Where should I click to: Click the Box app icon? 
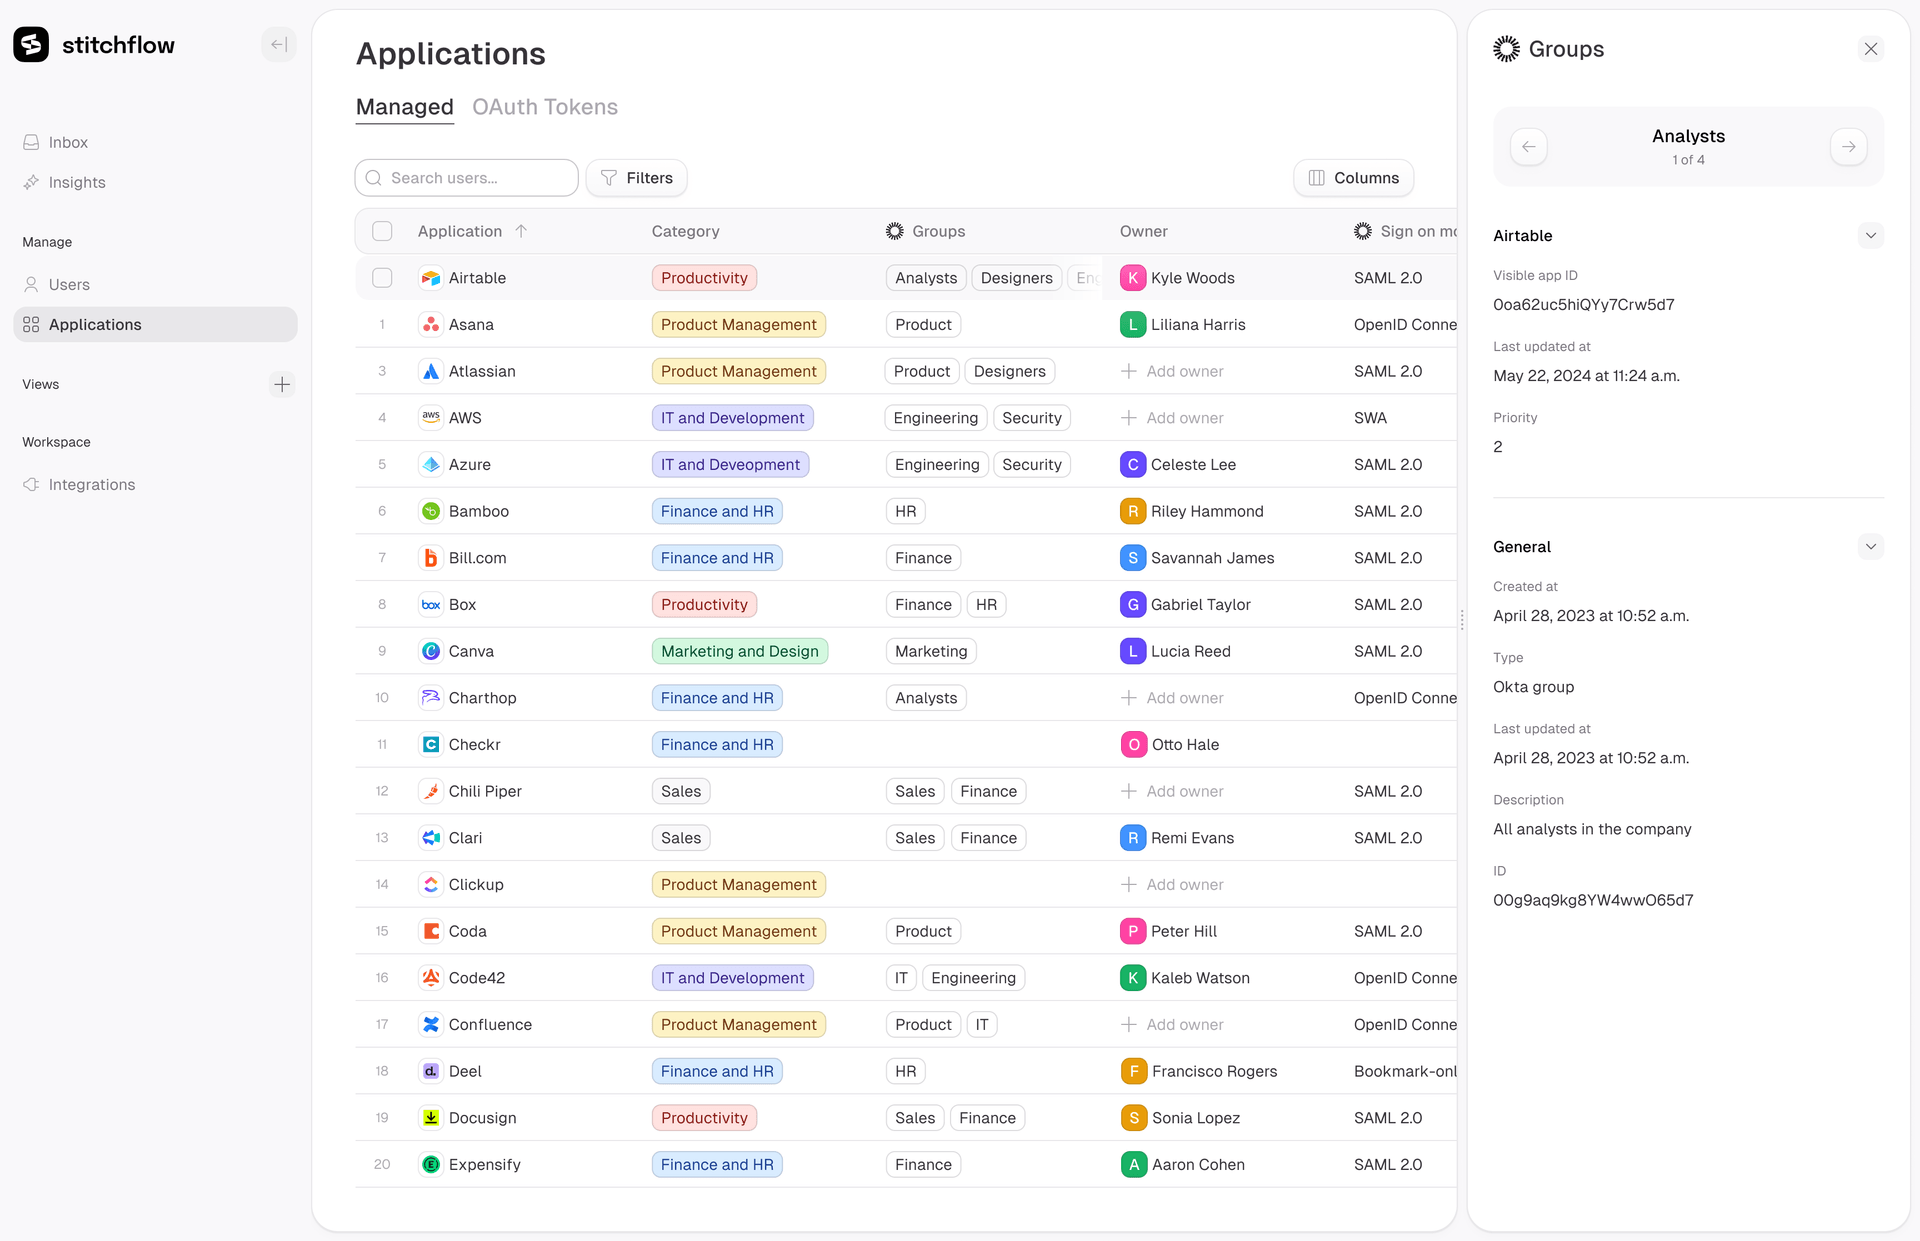click(x=431, y=605)
